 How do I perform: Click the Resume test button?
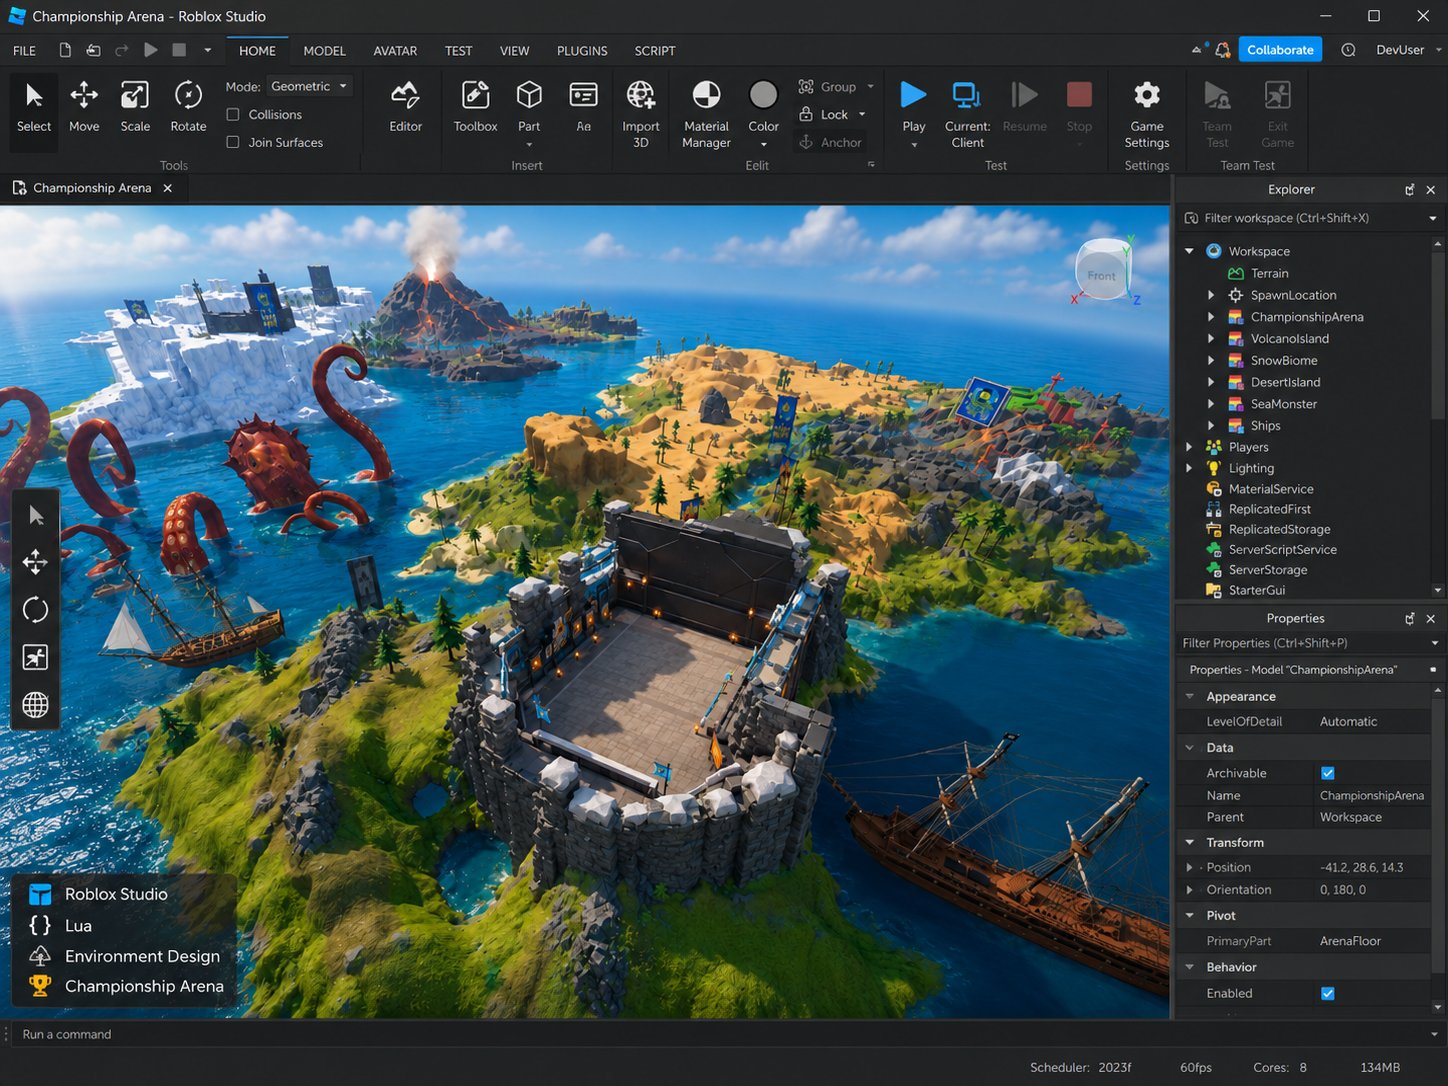tap(1024, 108)
